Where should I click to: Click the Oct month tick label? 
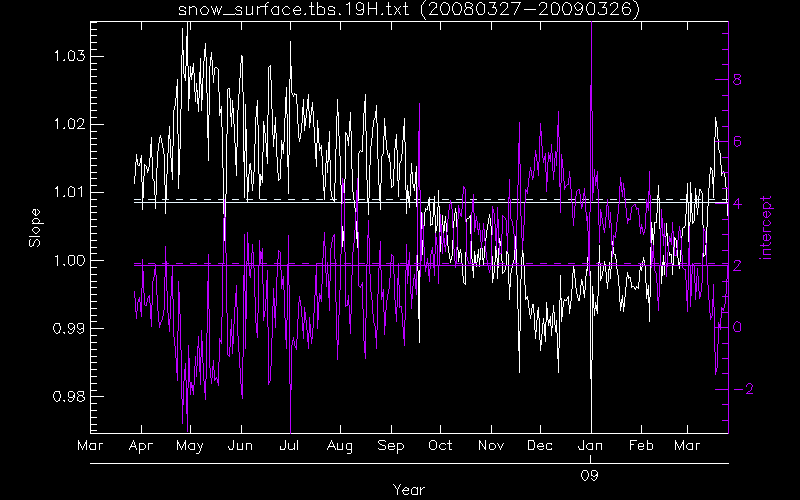point(440,445)
